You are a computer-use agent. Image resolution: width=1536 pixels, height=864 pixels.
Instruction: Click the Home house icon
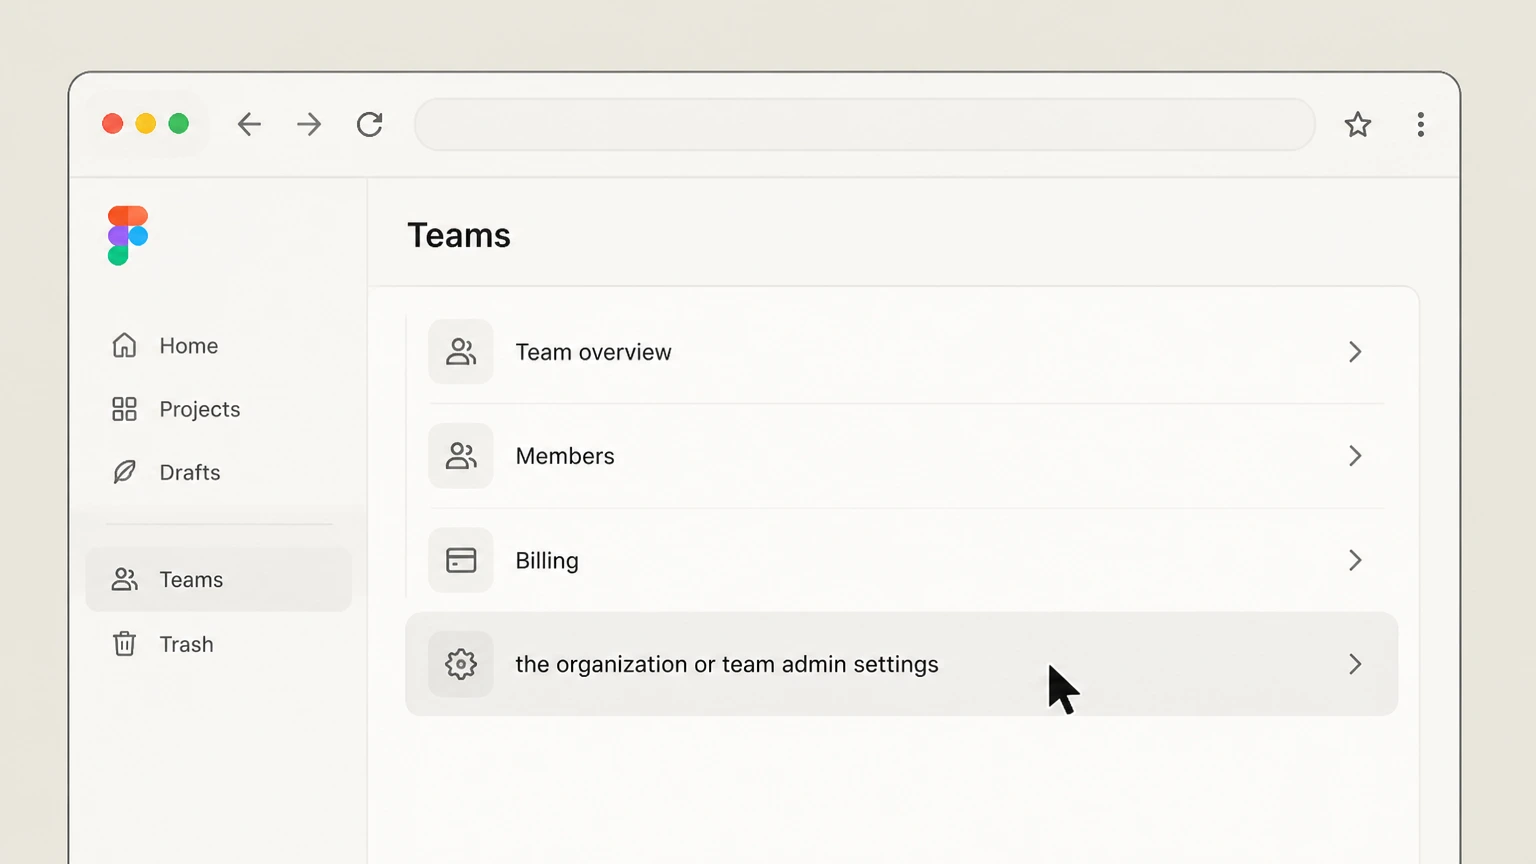124,345
